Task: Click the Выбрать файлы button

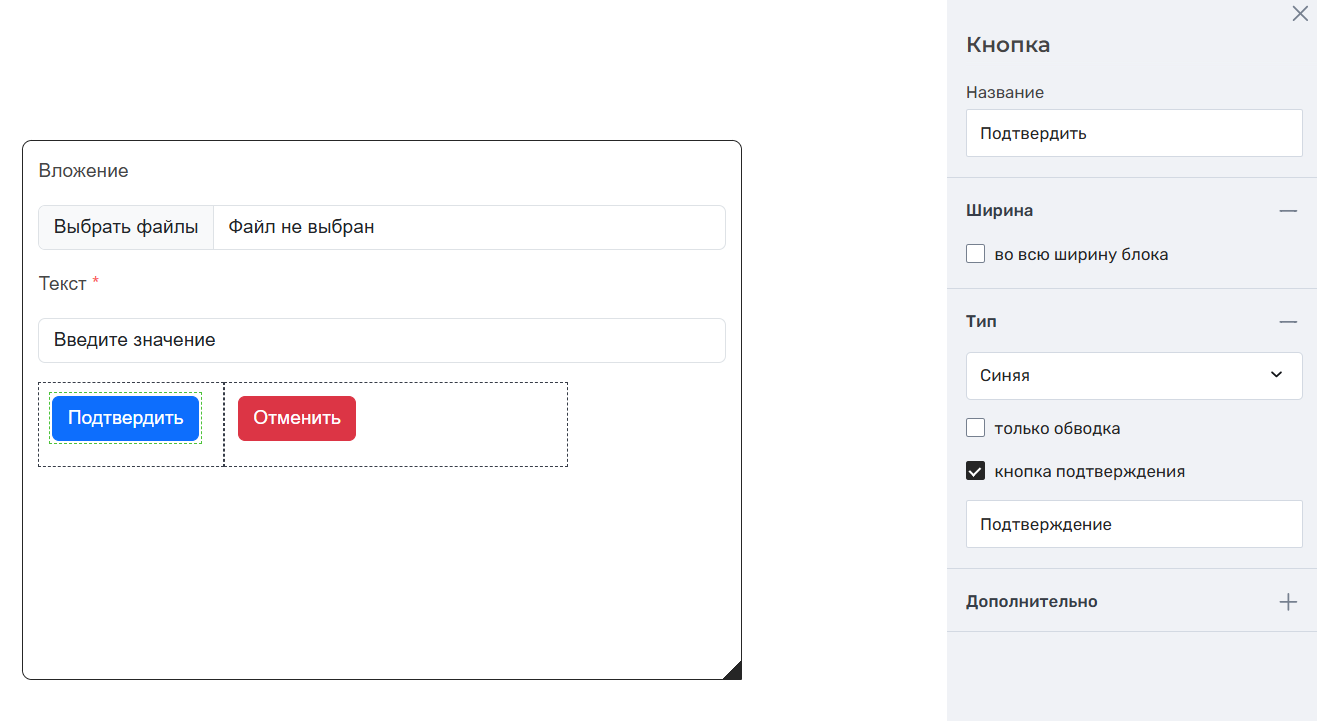Action: pyautogui.click(x=126, y=227)
